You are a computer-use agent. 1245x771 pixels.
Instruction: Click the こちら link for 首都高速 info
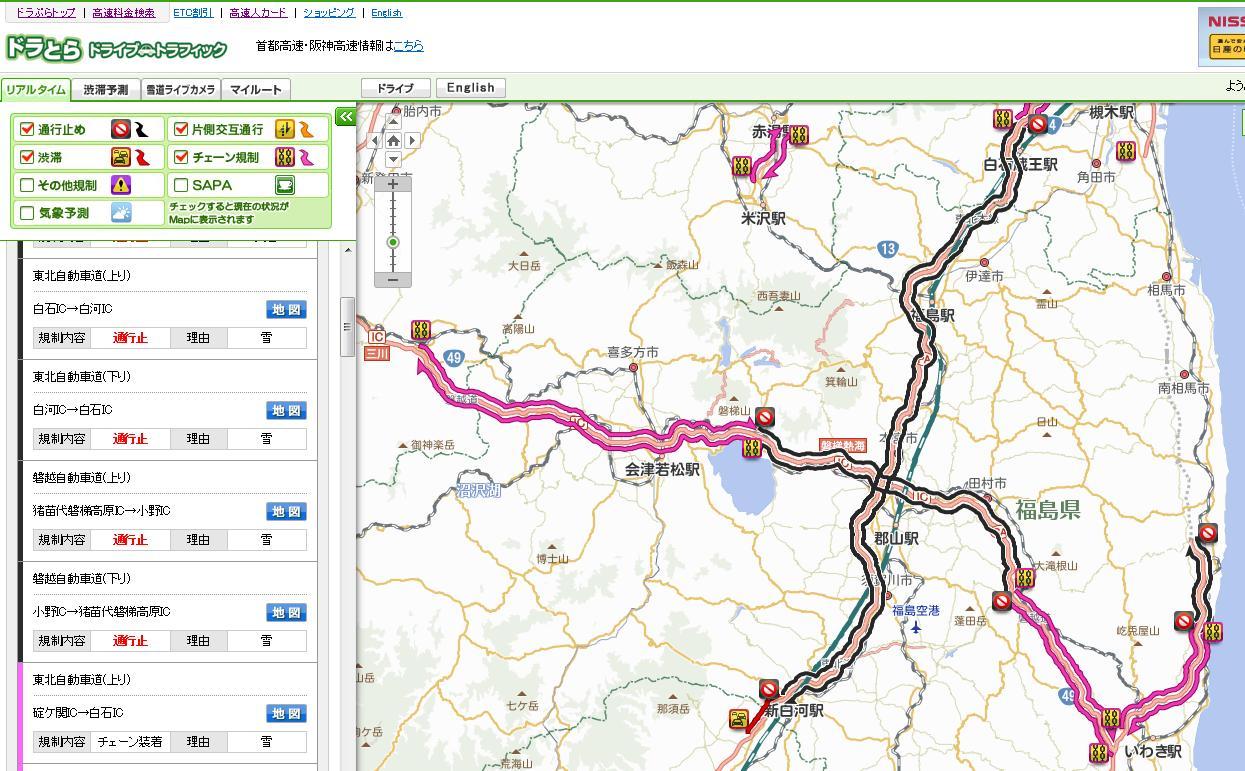[x=409, y=46]
